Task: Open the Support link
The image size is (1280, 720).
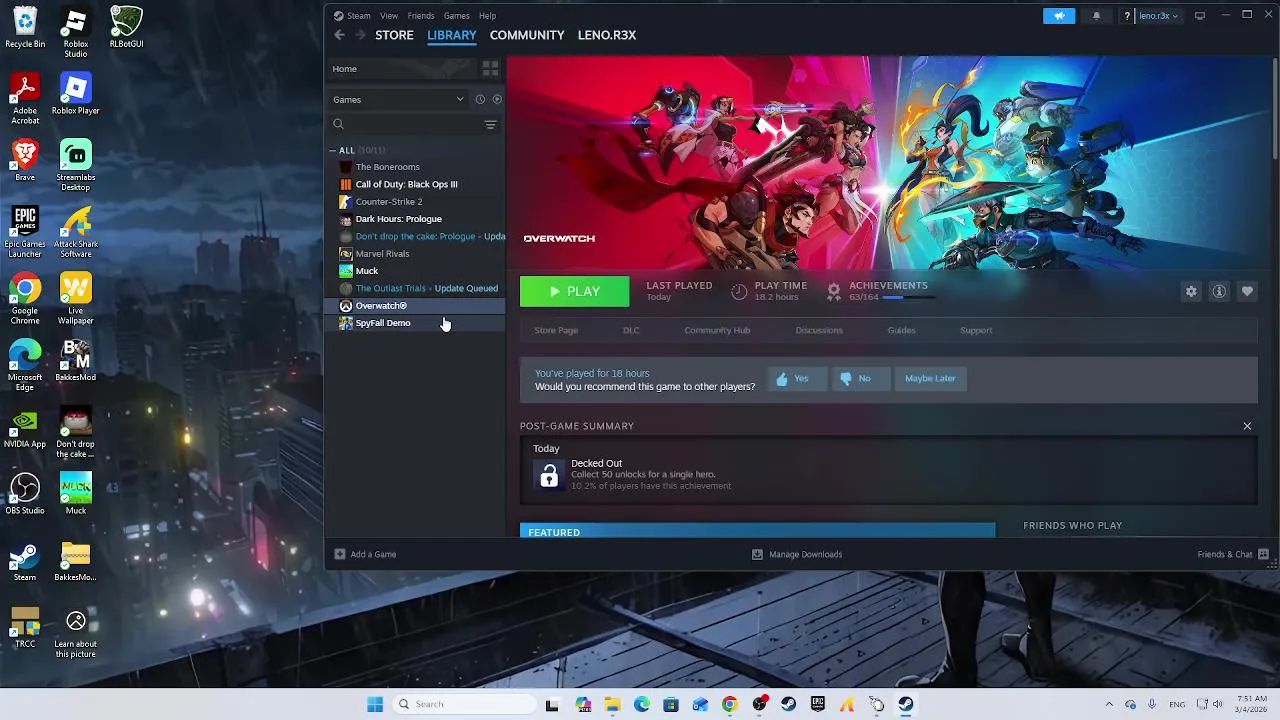Action: 976,330
